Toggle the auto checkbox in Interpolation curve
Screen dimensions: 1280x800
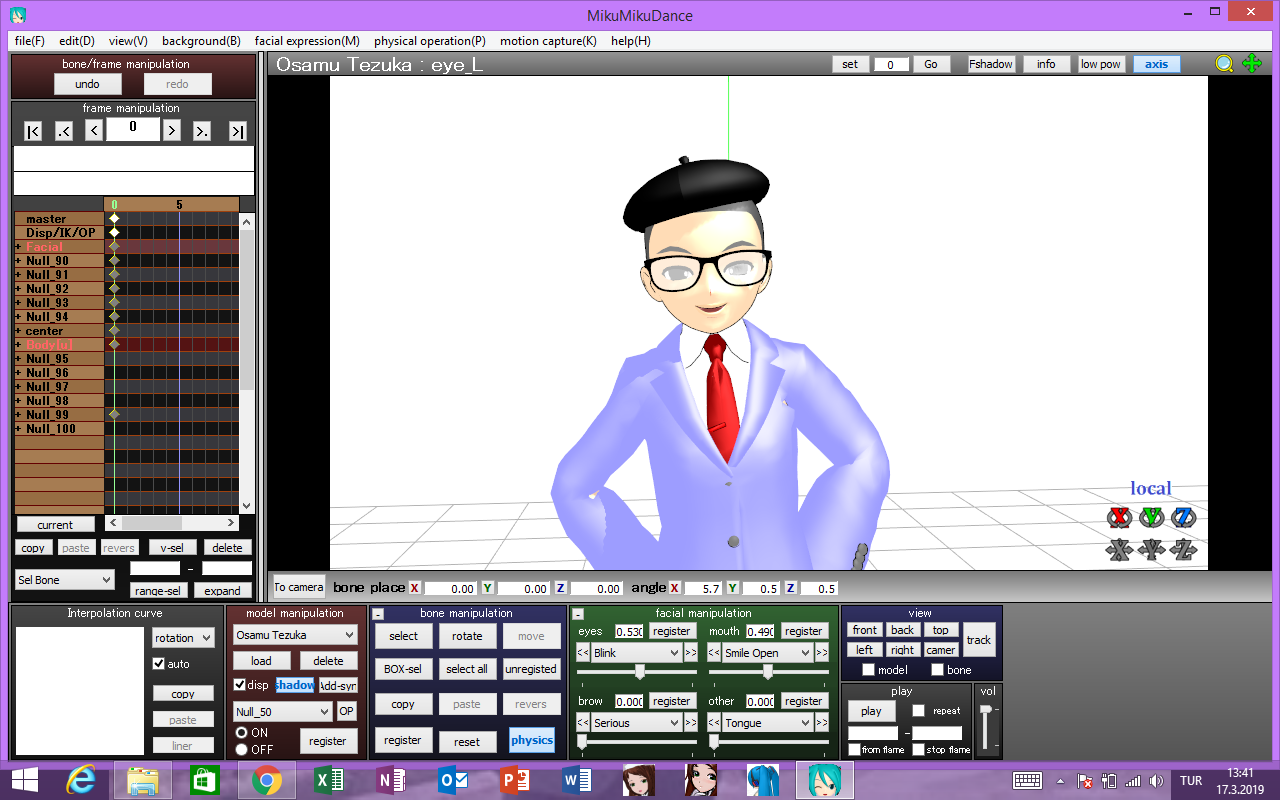[158, 664]
